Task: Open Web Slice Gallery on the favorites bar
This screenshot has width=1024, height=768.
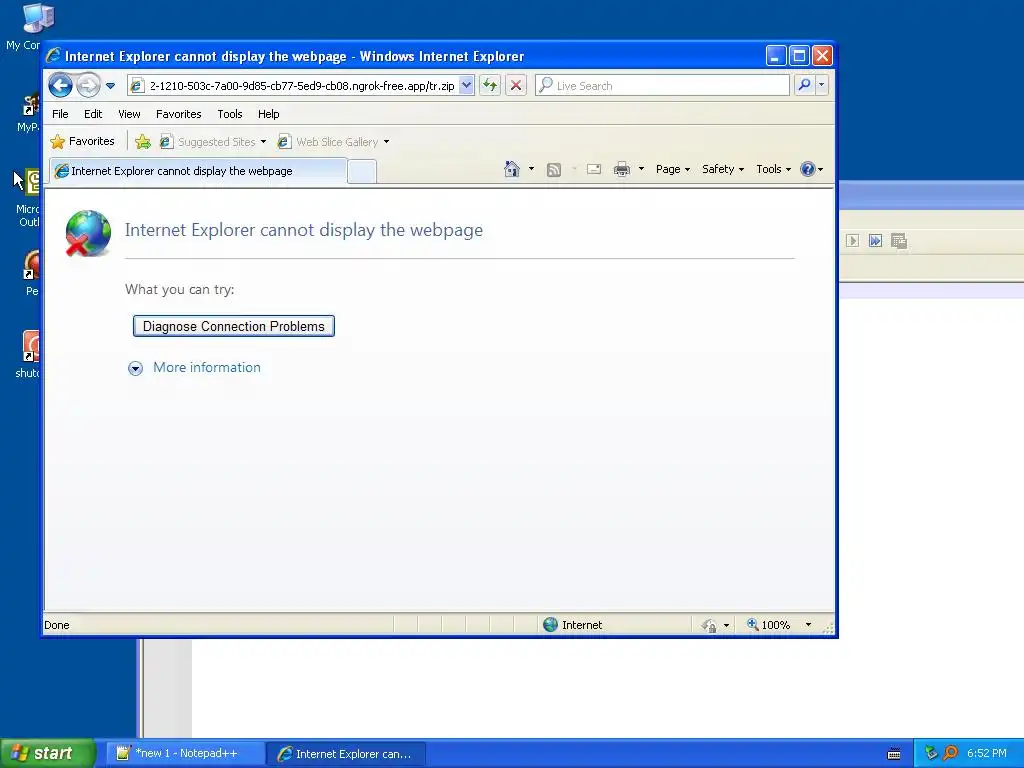Action: (x=333, y=142)
